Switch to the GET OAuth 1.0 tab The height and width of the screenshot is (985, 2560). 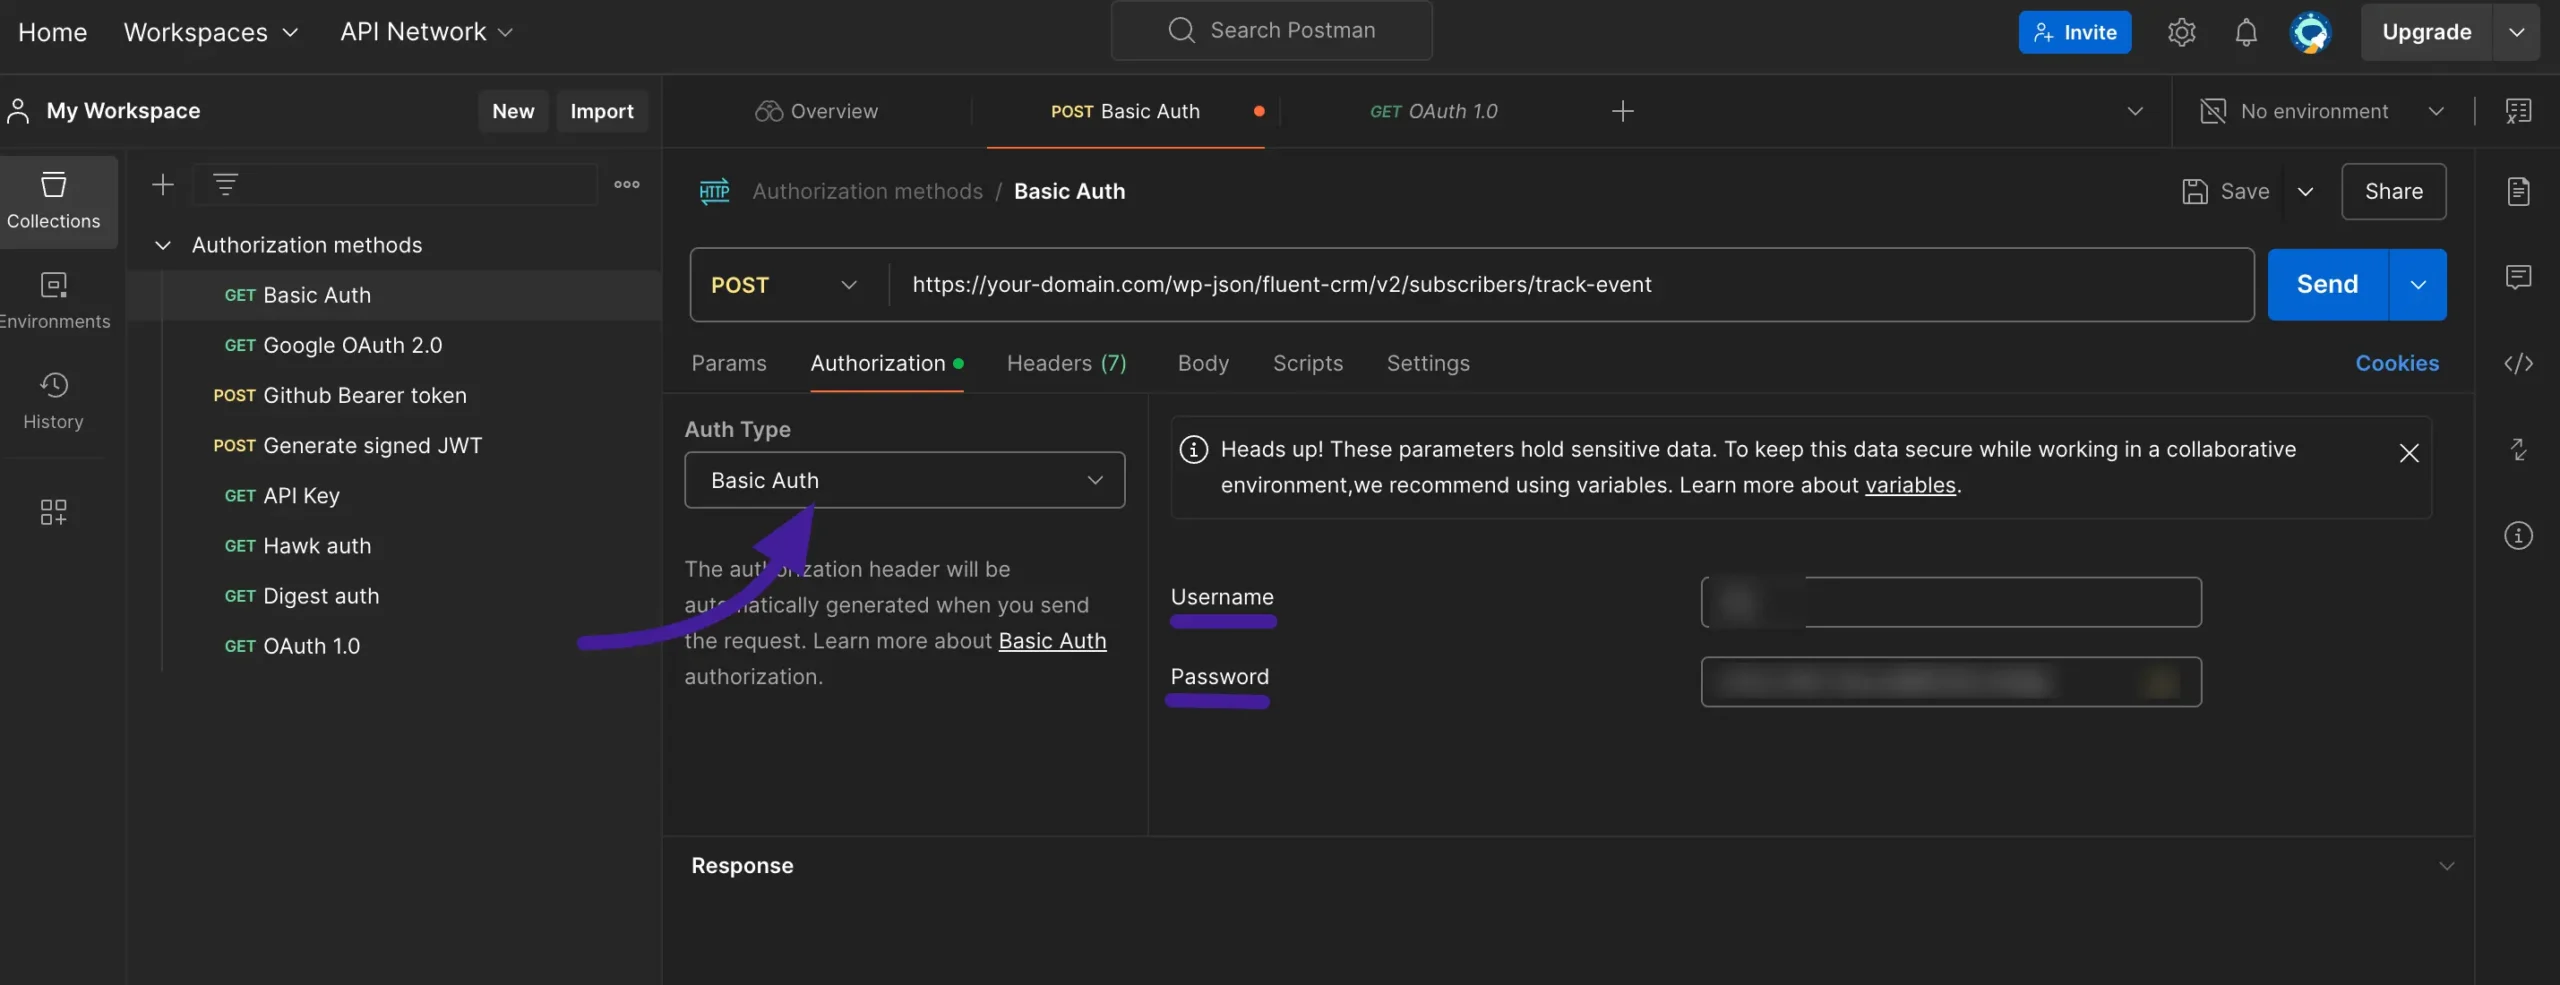tap(1433, 111)
